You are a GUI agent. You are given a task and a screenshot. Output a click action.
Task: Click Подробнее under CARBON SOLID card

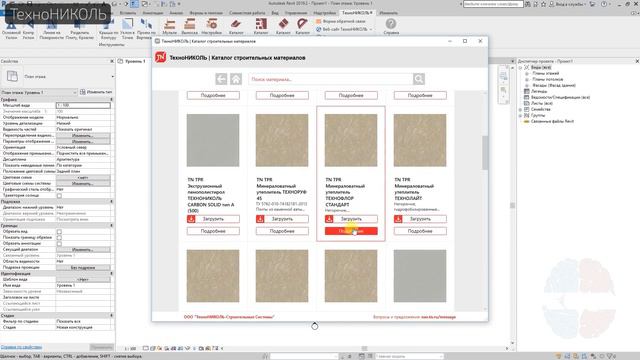point(213,231)
